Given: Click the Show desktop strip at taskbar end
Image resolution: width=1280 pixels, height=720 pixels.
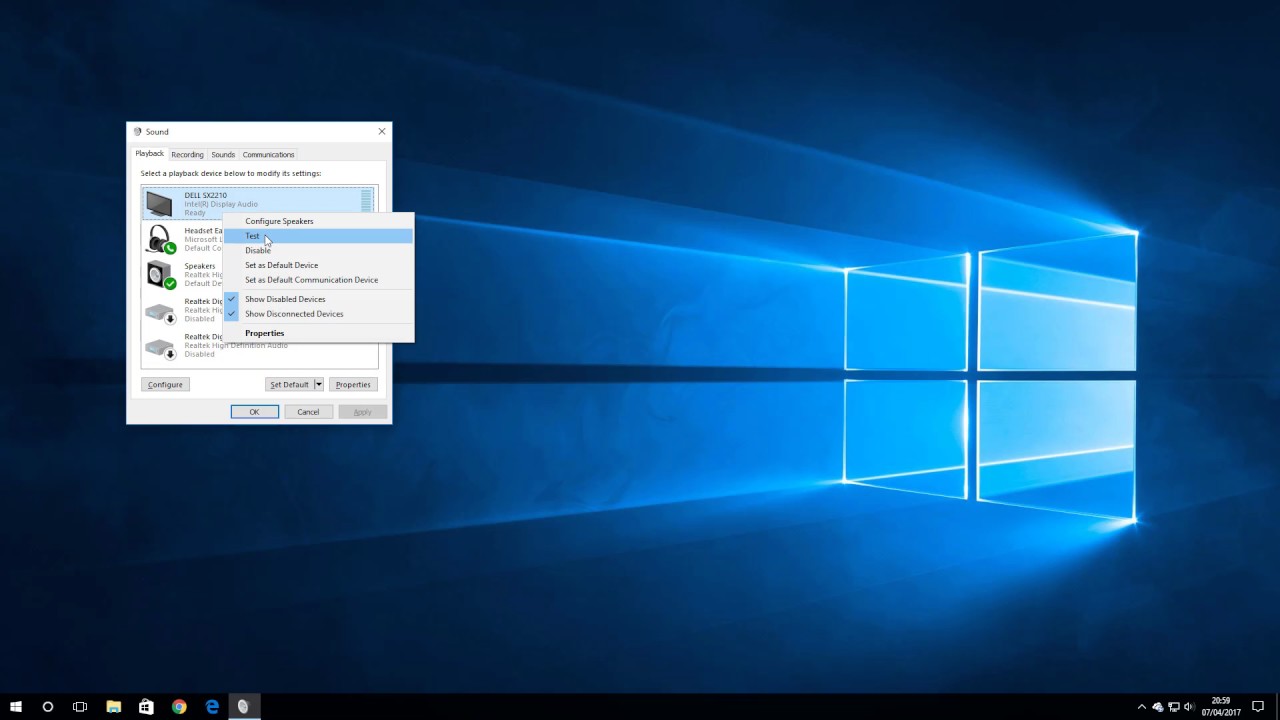Looking at the screenshot, I should coord(1277,707).
